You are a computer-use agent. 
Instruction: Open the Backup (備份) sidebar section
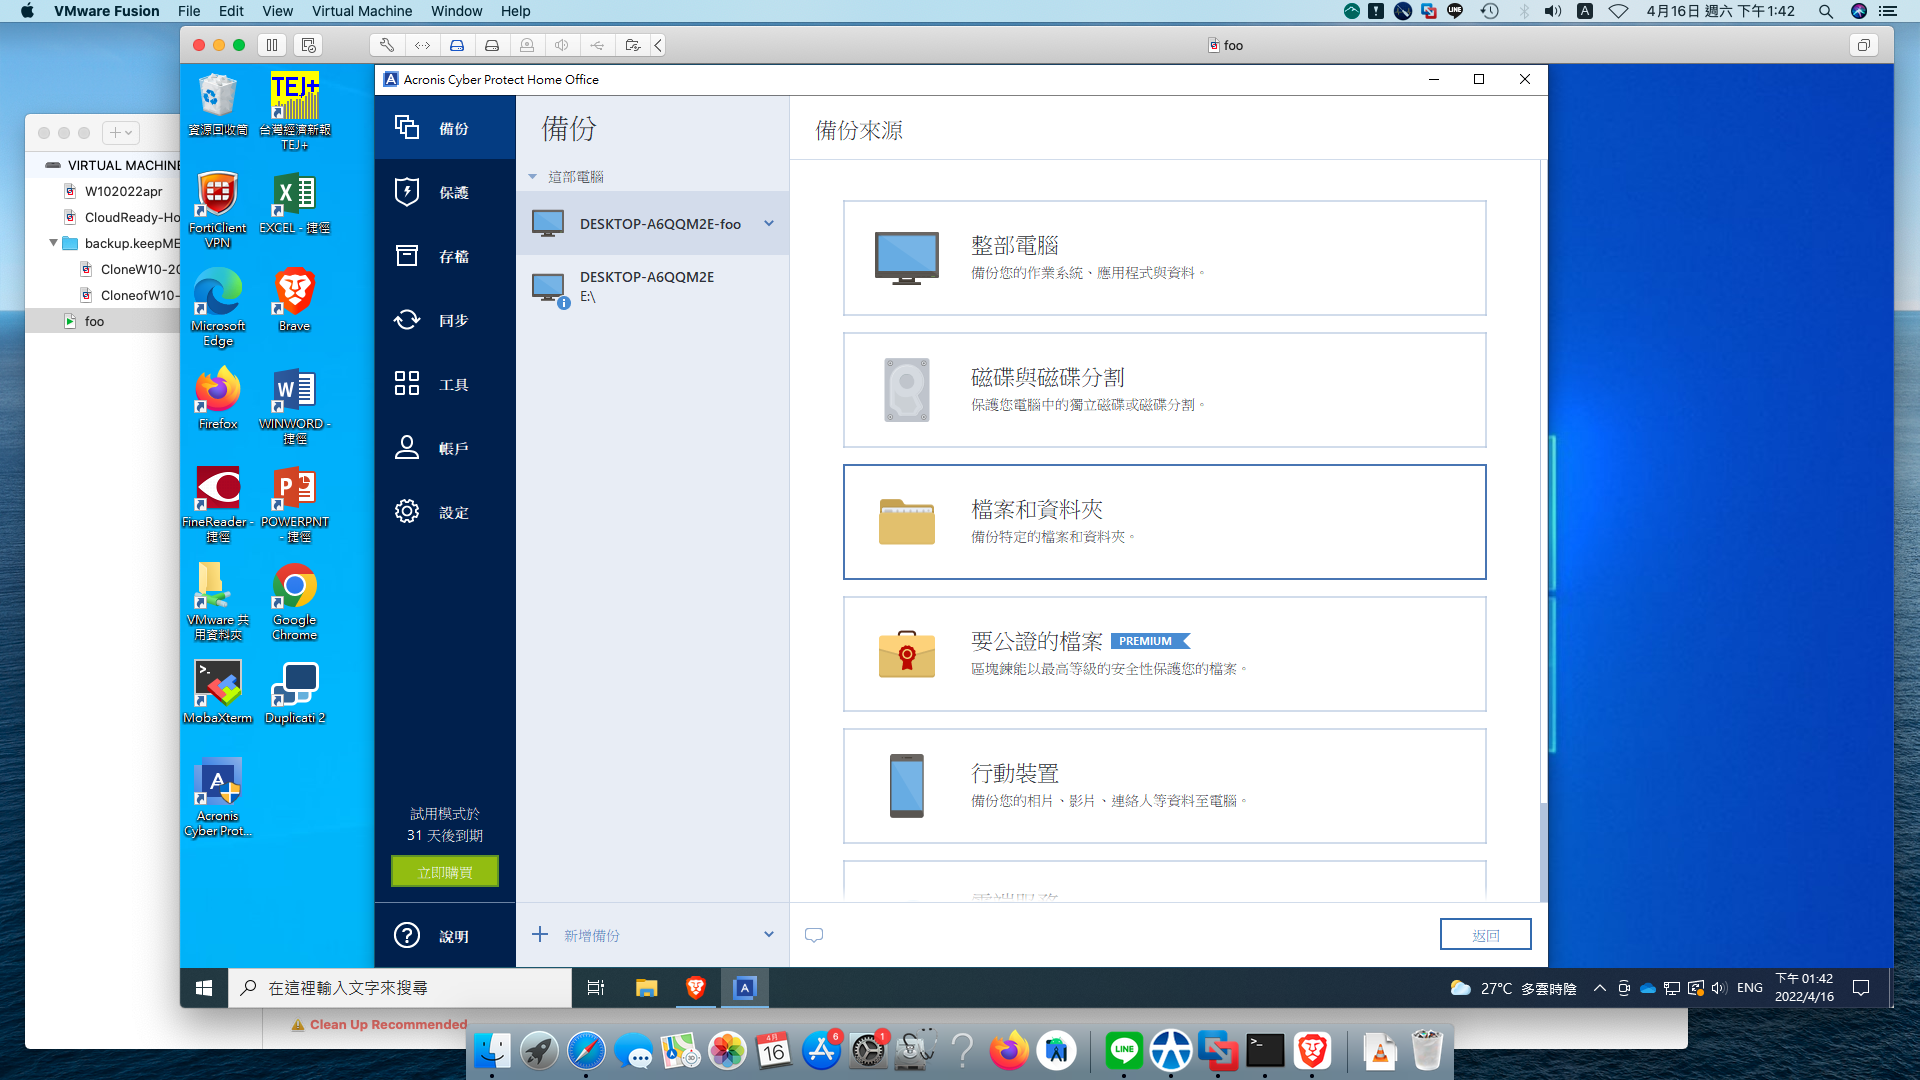(444, 128)
